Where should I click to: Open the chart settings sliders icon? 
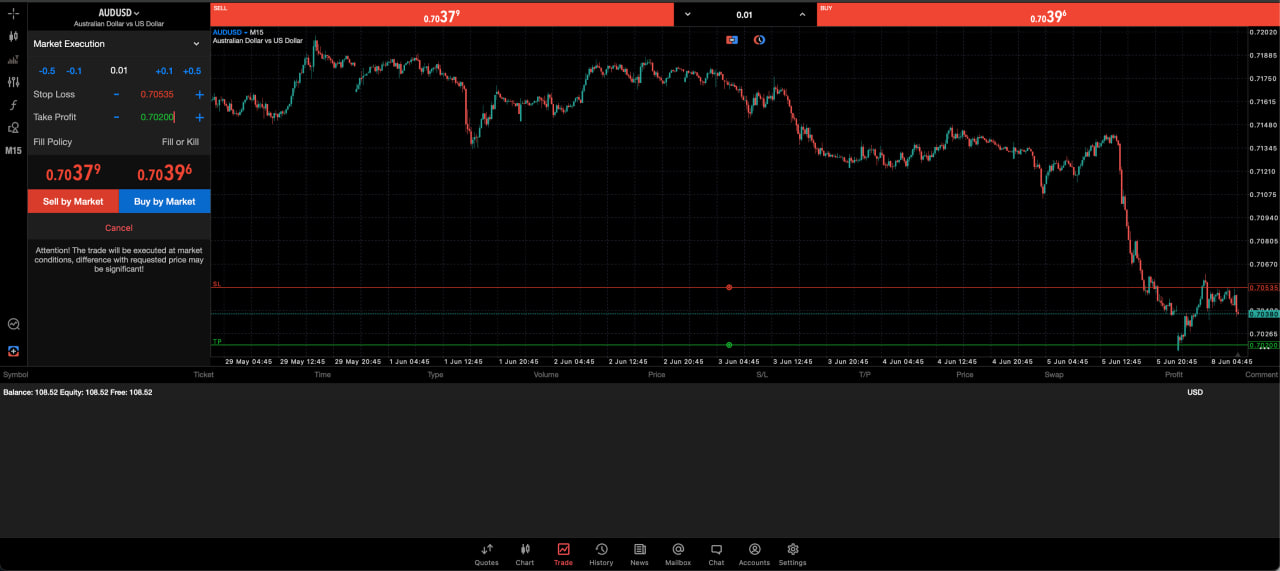[x=13, y=82]
